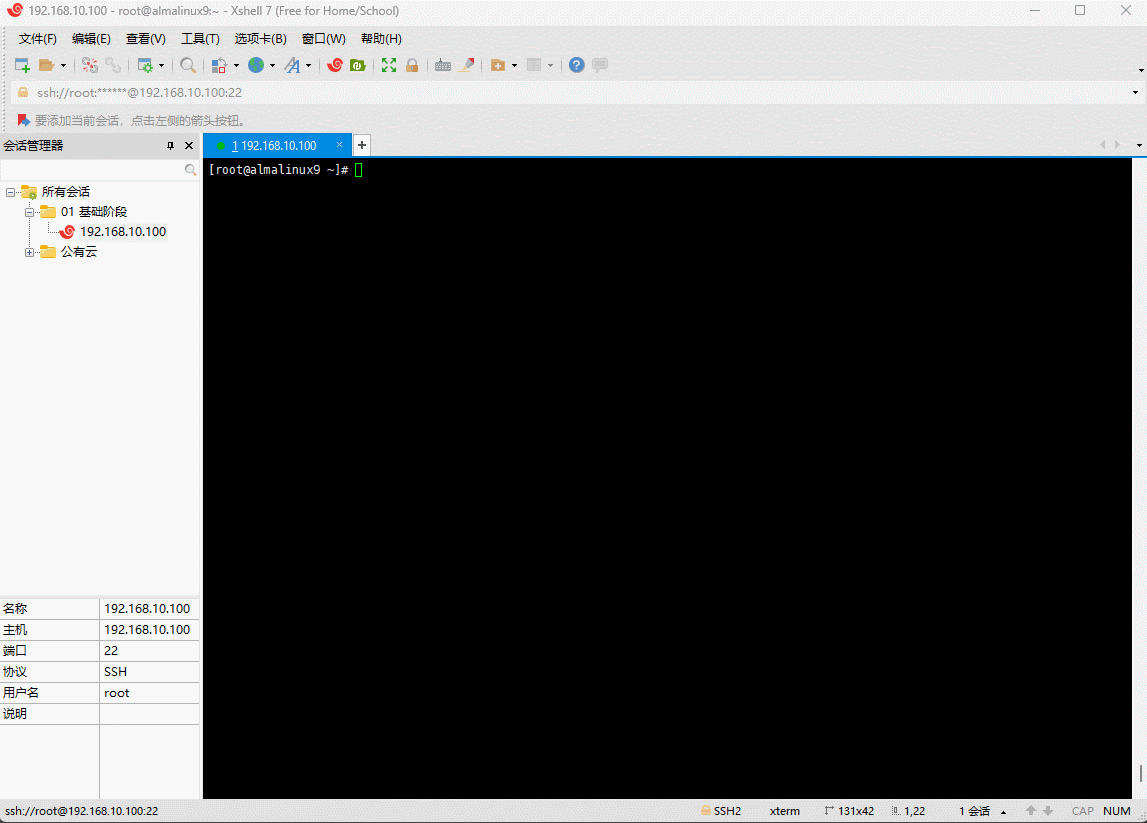Close the session manager panel
Viewport: 1147px width, 823px height.
tap(189, 146)
